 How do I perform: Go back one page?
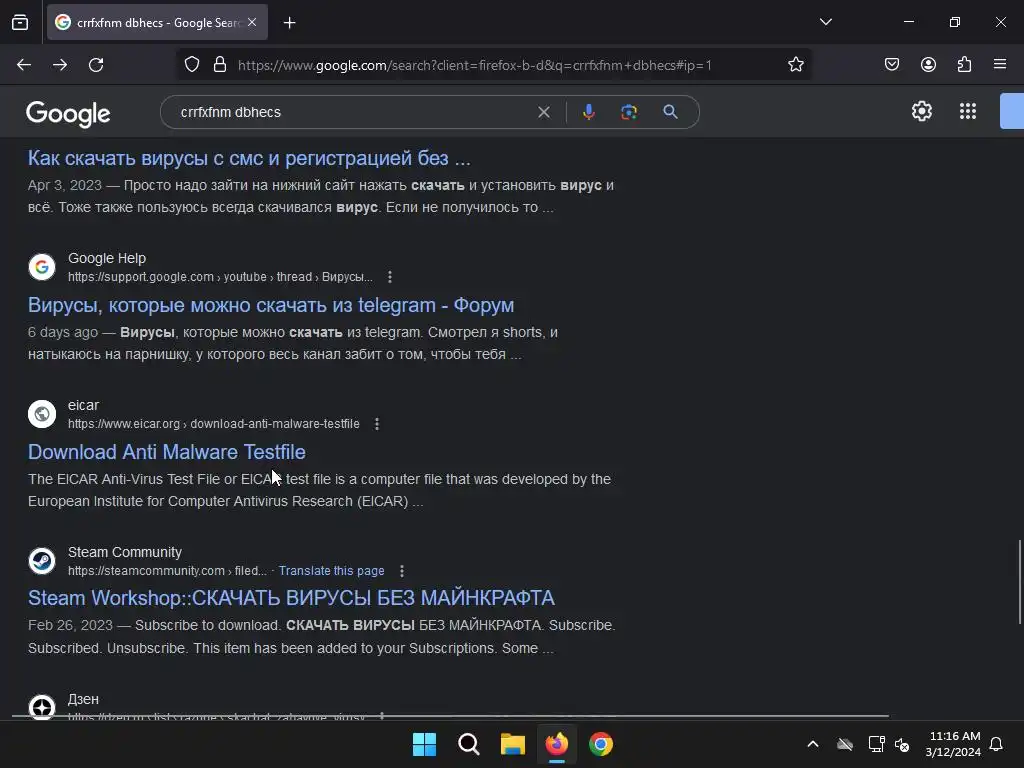pos(24,65)
